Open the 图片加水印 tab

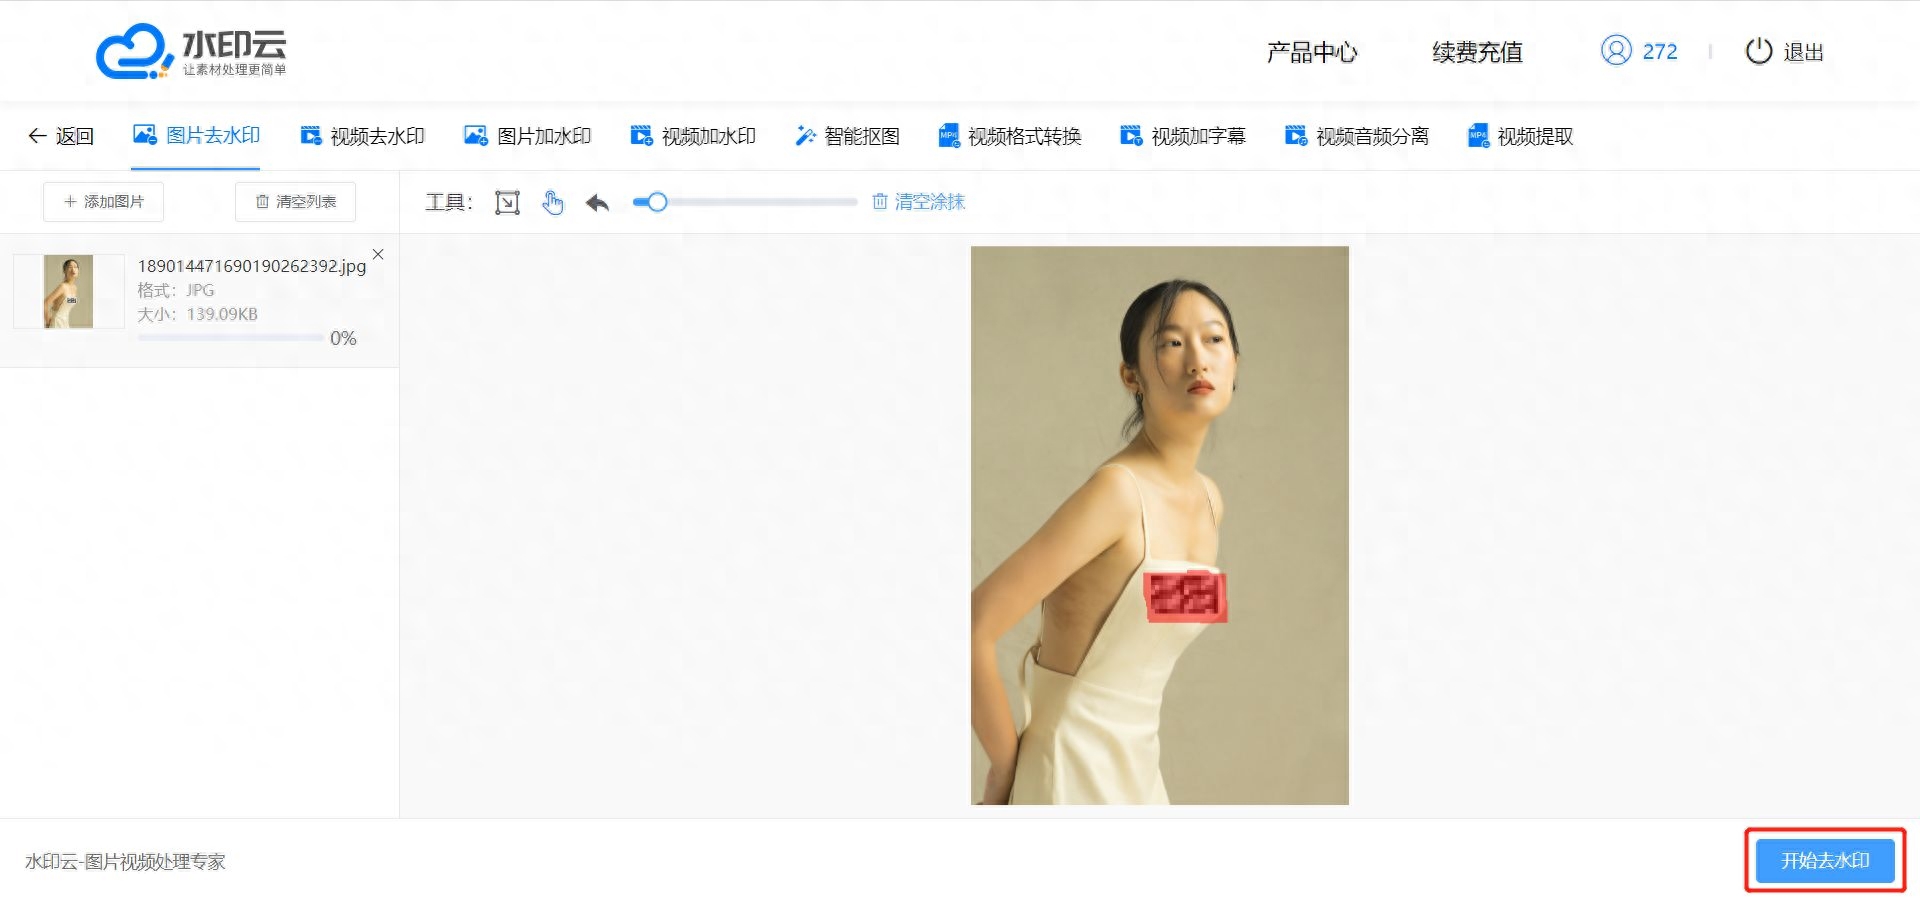point(527,136)
